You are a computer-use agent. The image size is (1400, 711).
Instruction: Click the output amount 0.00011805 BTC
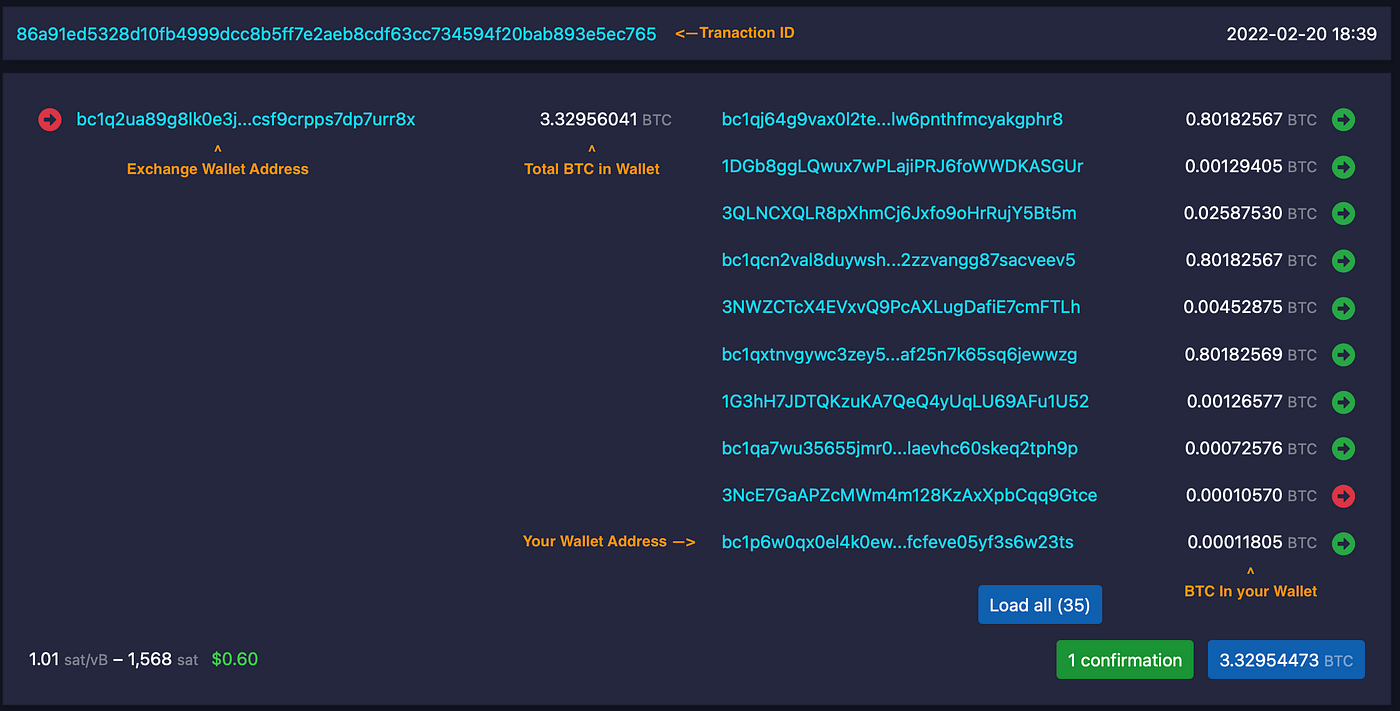point(1252,542)
